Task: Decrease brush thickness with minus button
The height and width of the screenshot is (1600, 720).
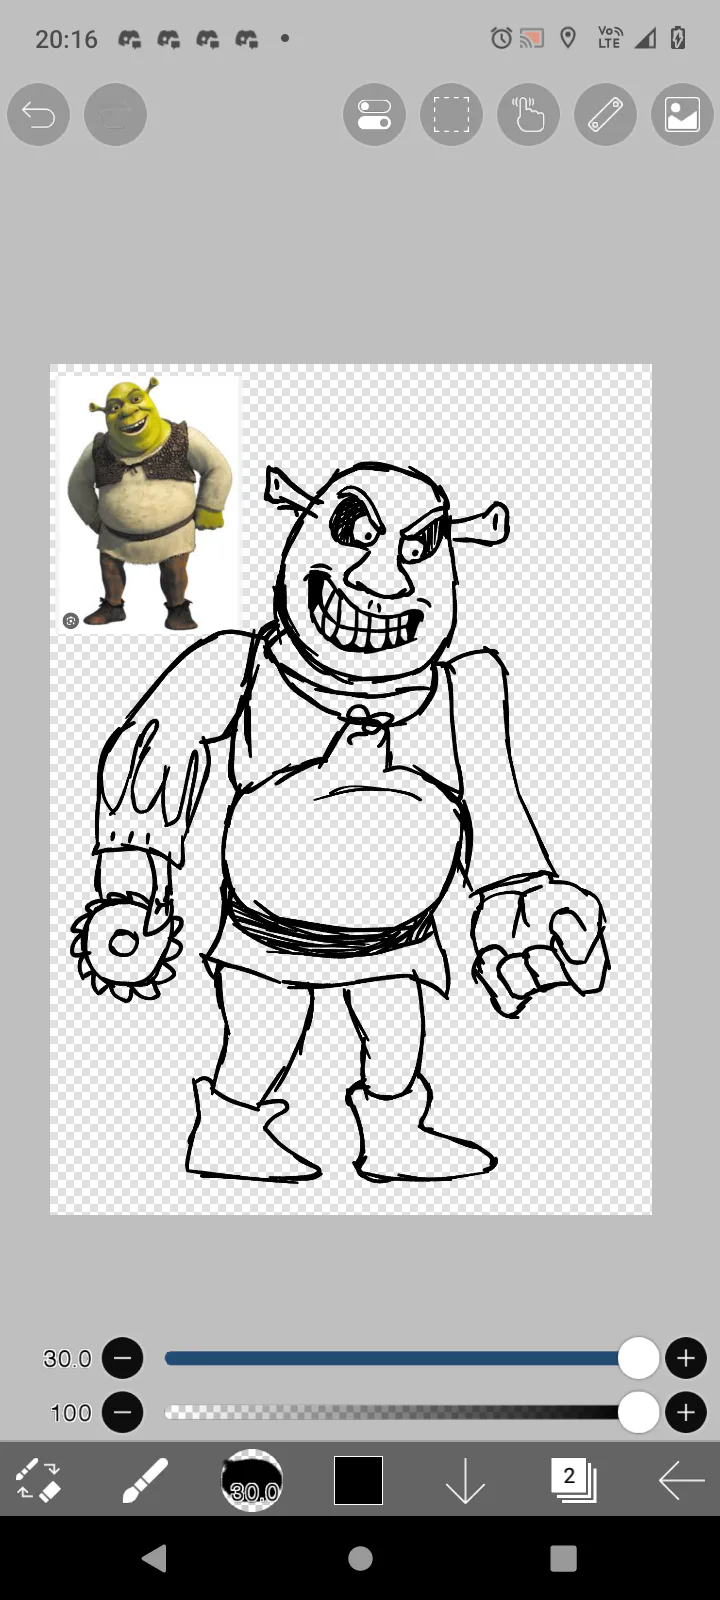Action: pos(123,1358)
